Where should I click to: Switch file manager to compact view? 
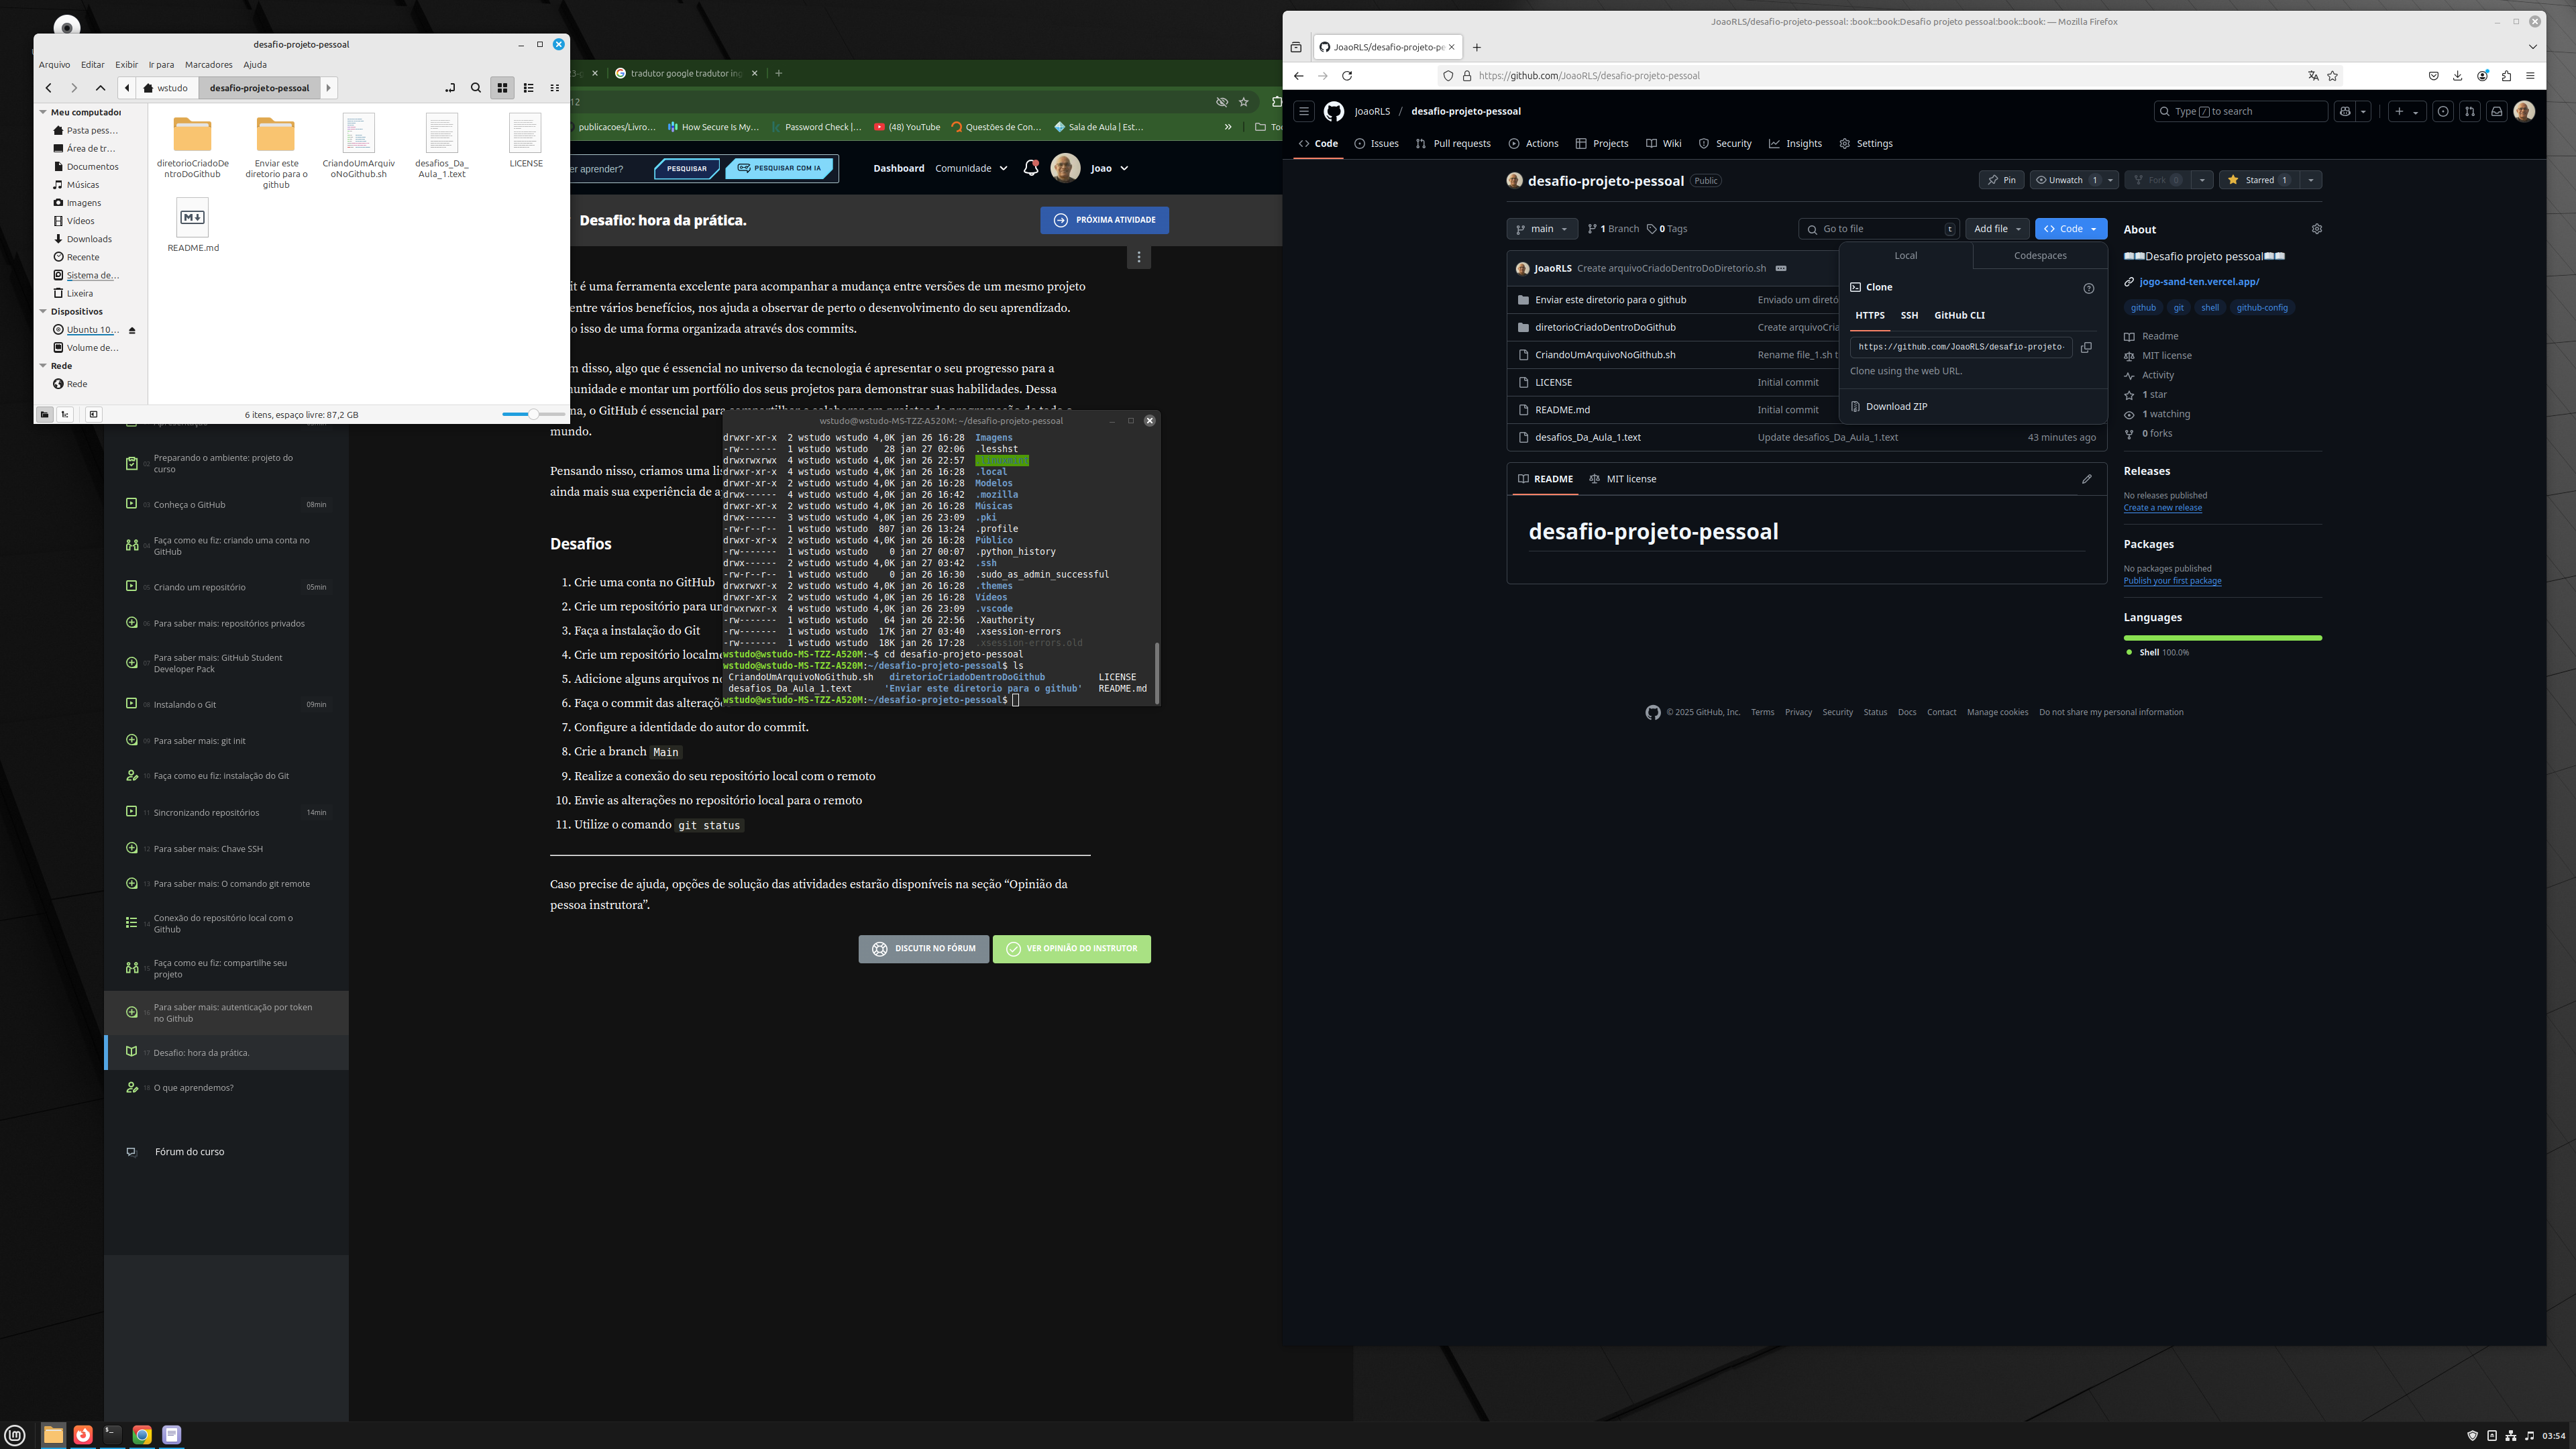555,88
